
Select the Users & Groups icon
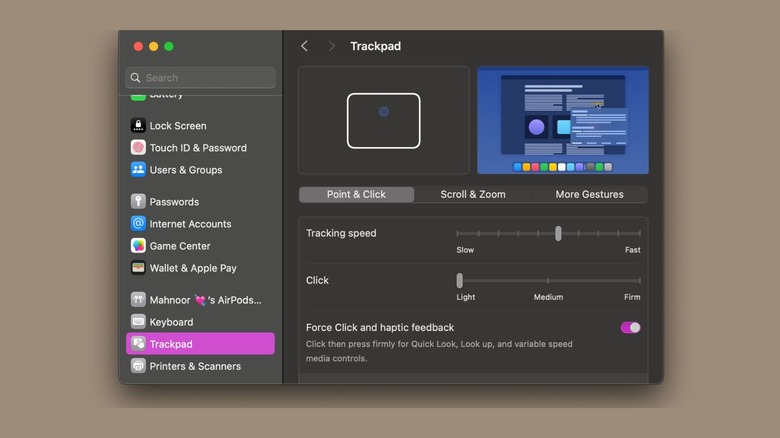coord(138,170)
